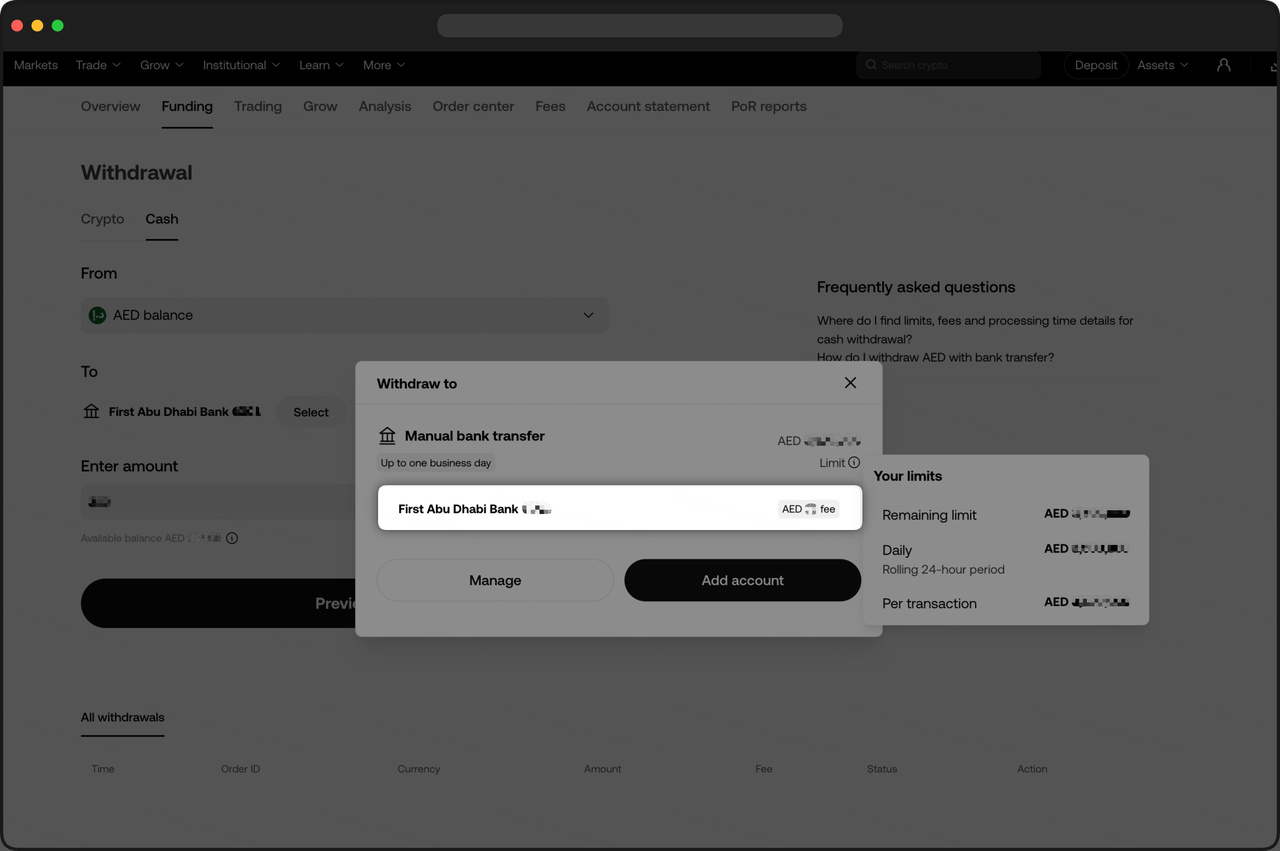Expand the Institutional menu
This screenshot has height=851, width=1280.
(x=241, y=65)
